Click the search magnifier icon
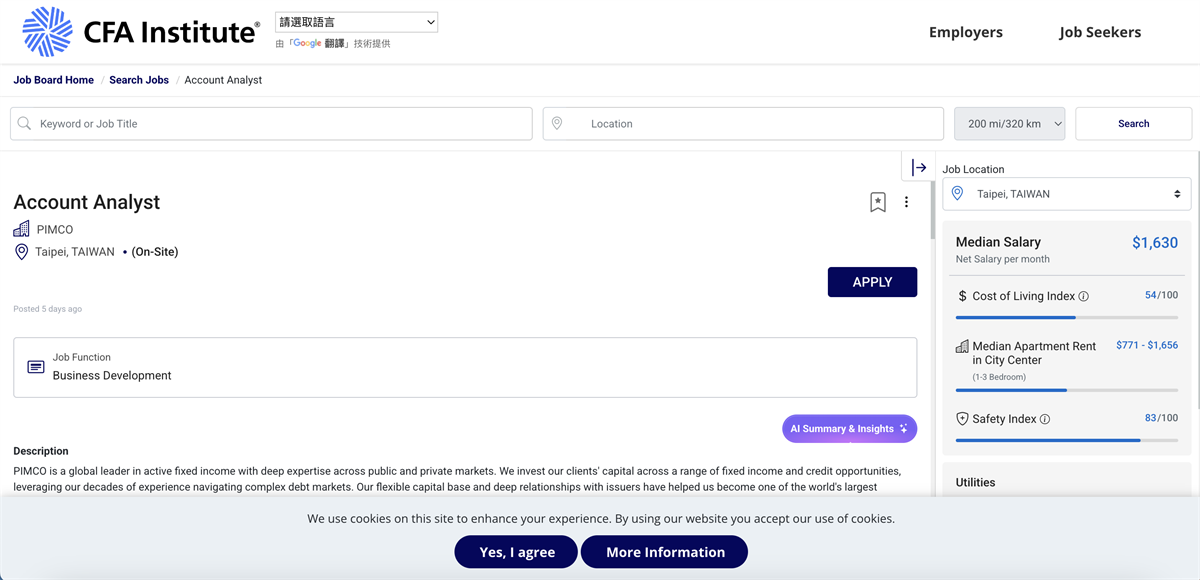Screen dimensions: 1200x580 pyautogui.click(x=25, y=124)
